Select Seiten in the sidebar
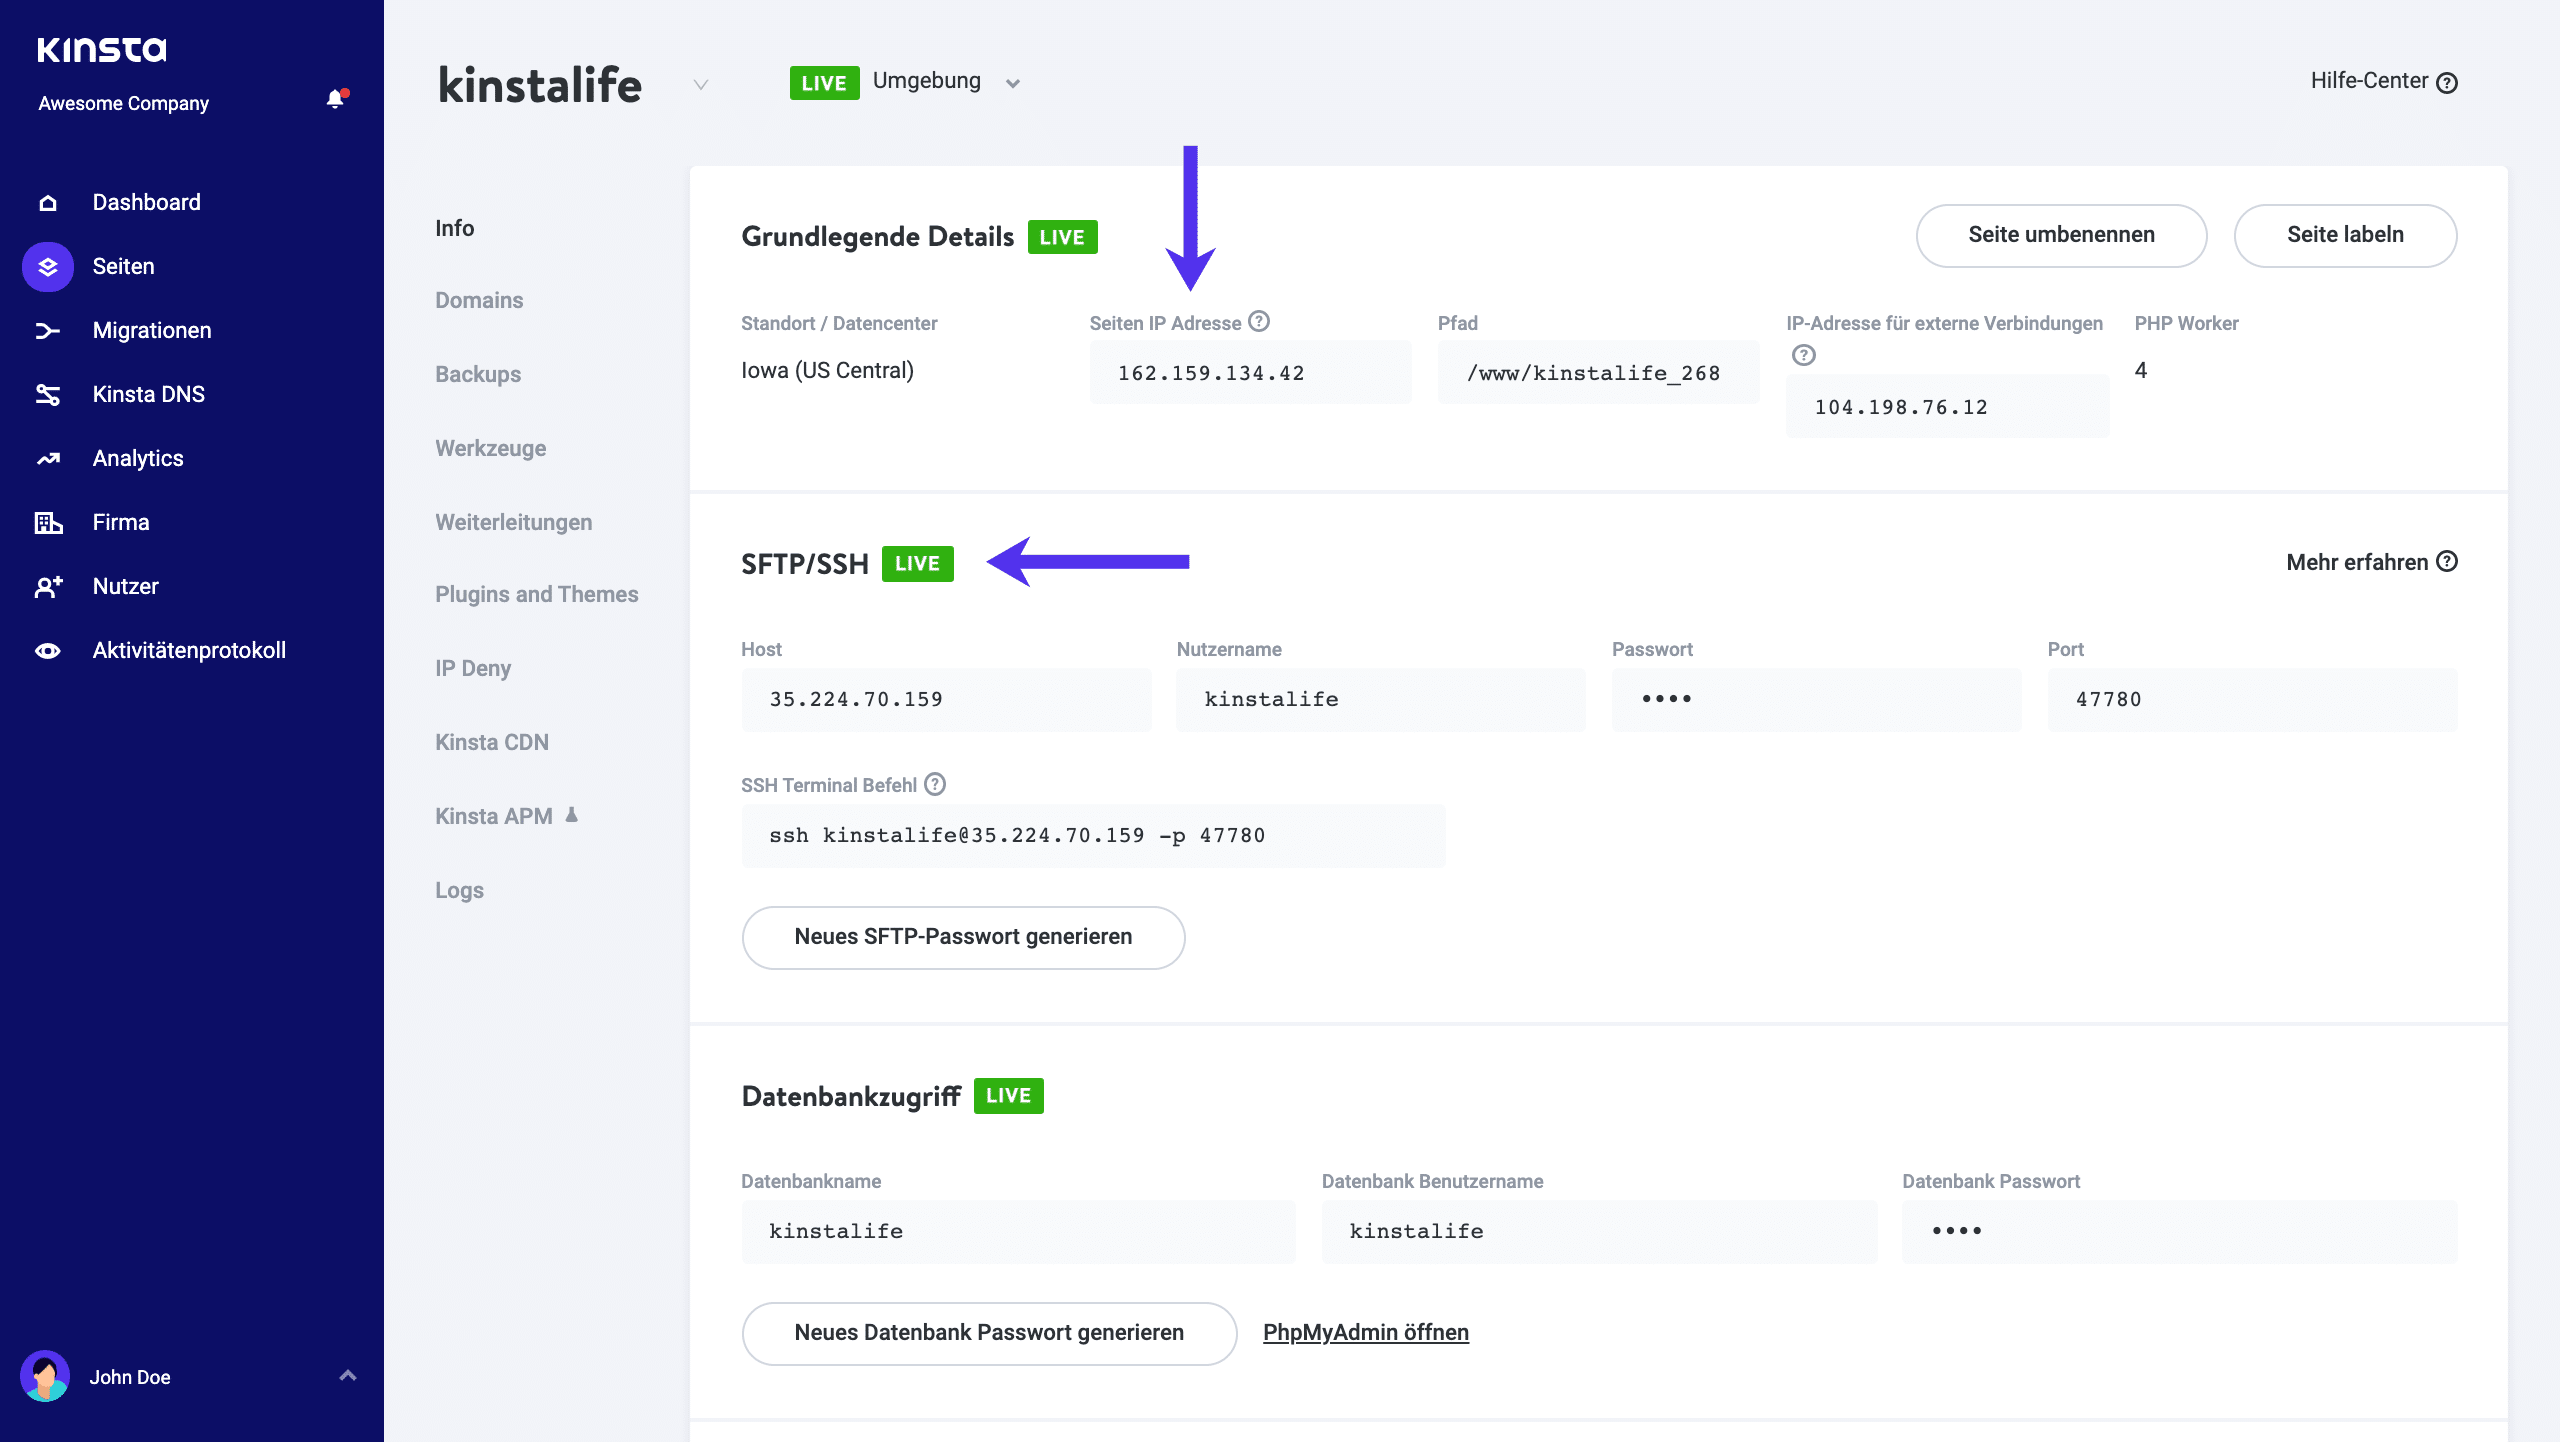Viewport: 2560px width, 1442px height. 122,266
